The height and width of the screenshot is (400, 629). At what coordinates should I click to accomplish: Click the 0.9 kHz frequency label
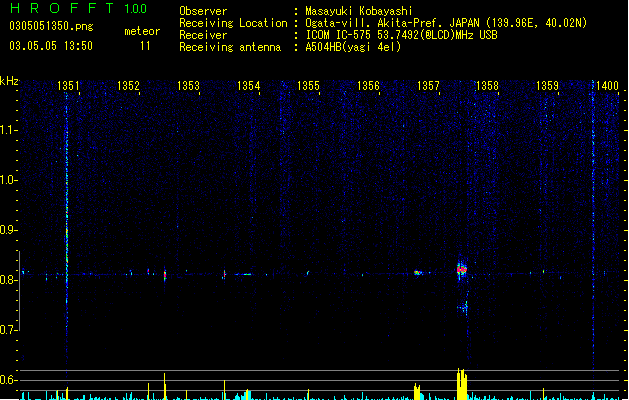(x=8, y=230)
